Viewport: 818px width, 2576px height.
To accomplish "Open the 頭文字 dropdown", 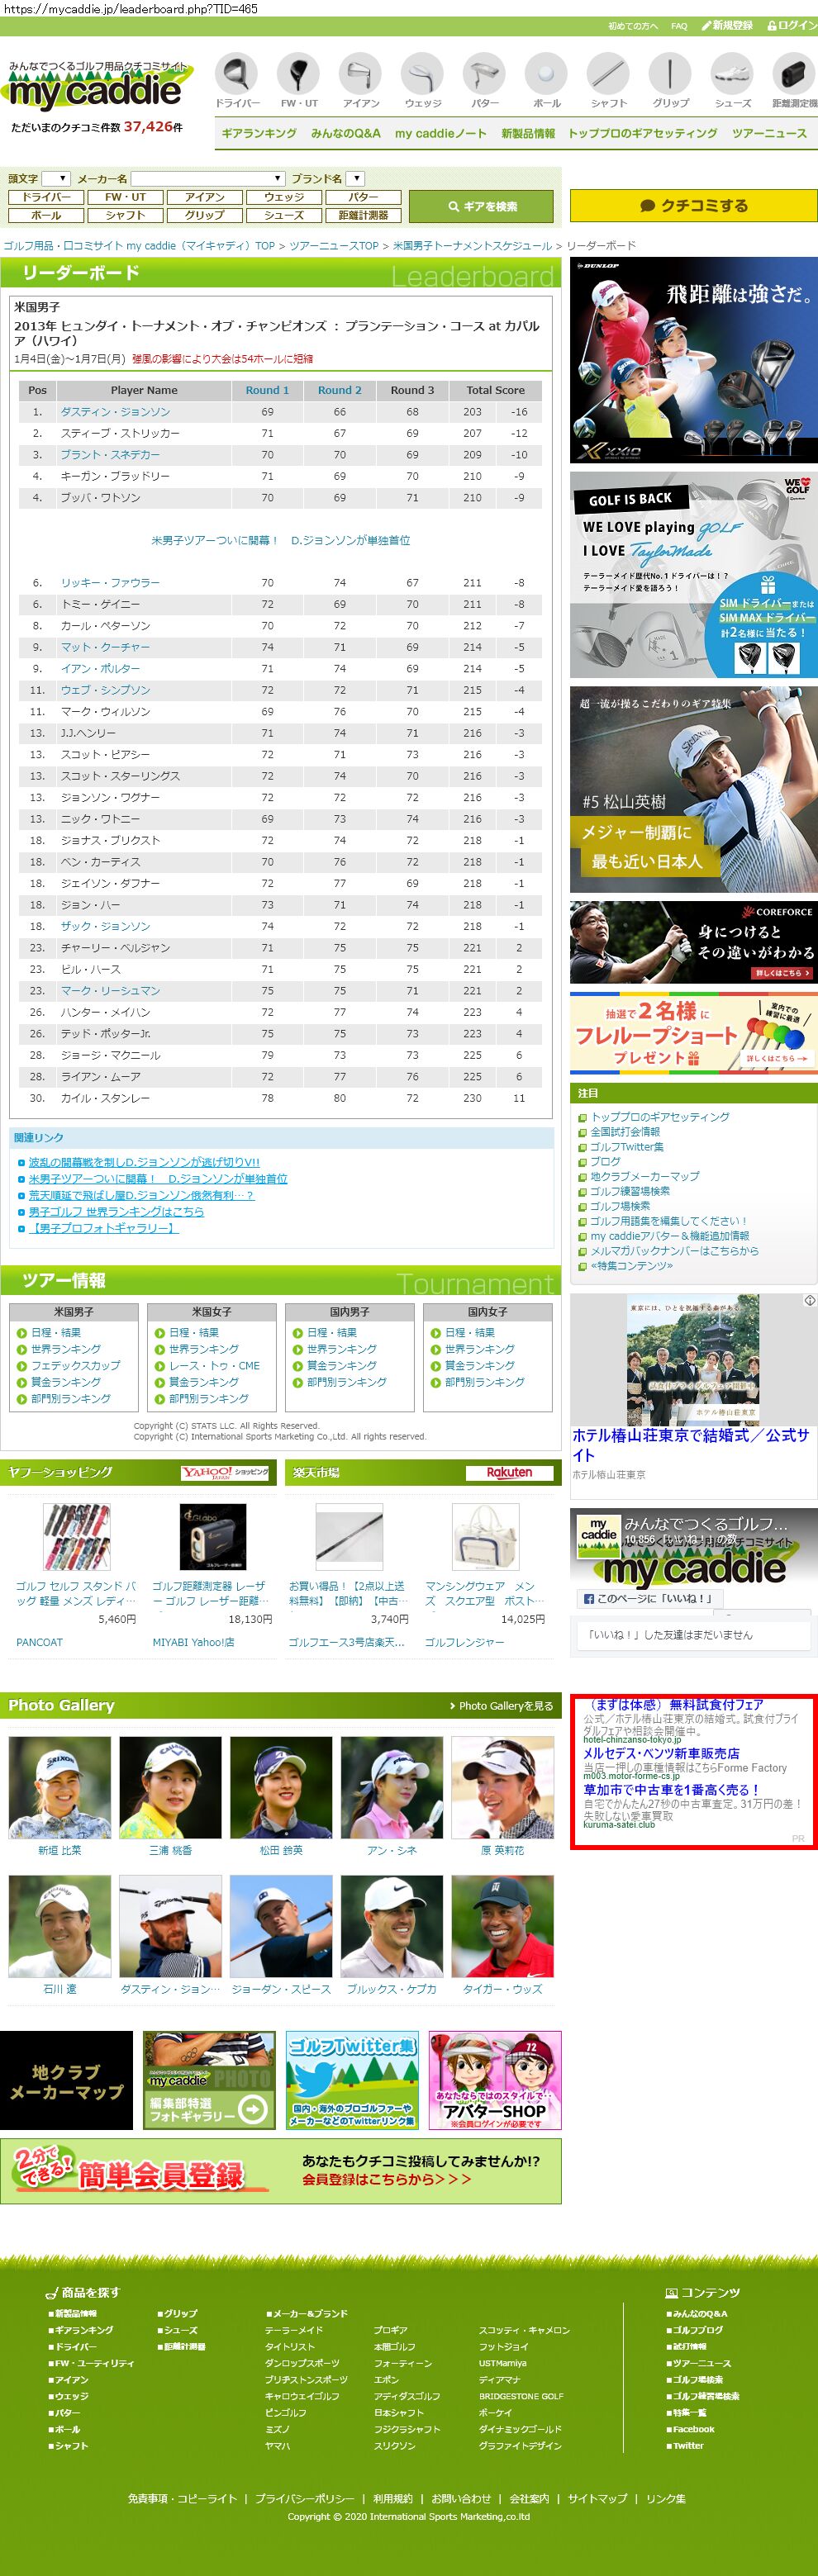I will [56, 178].
